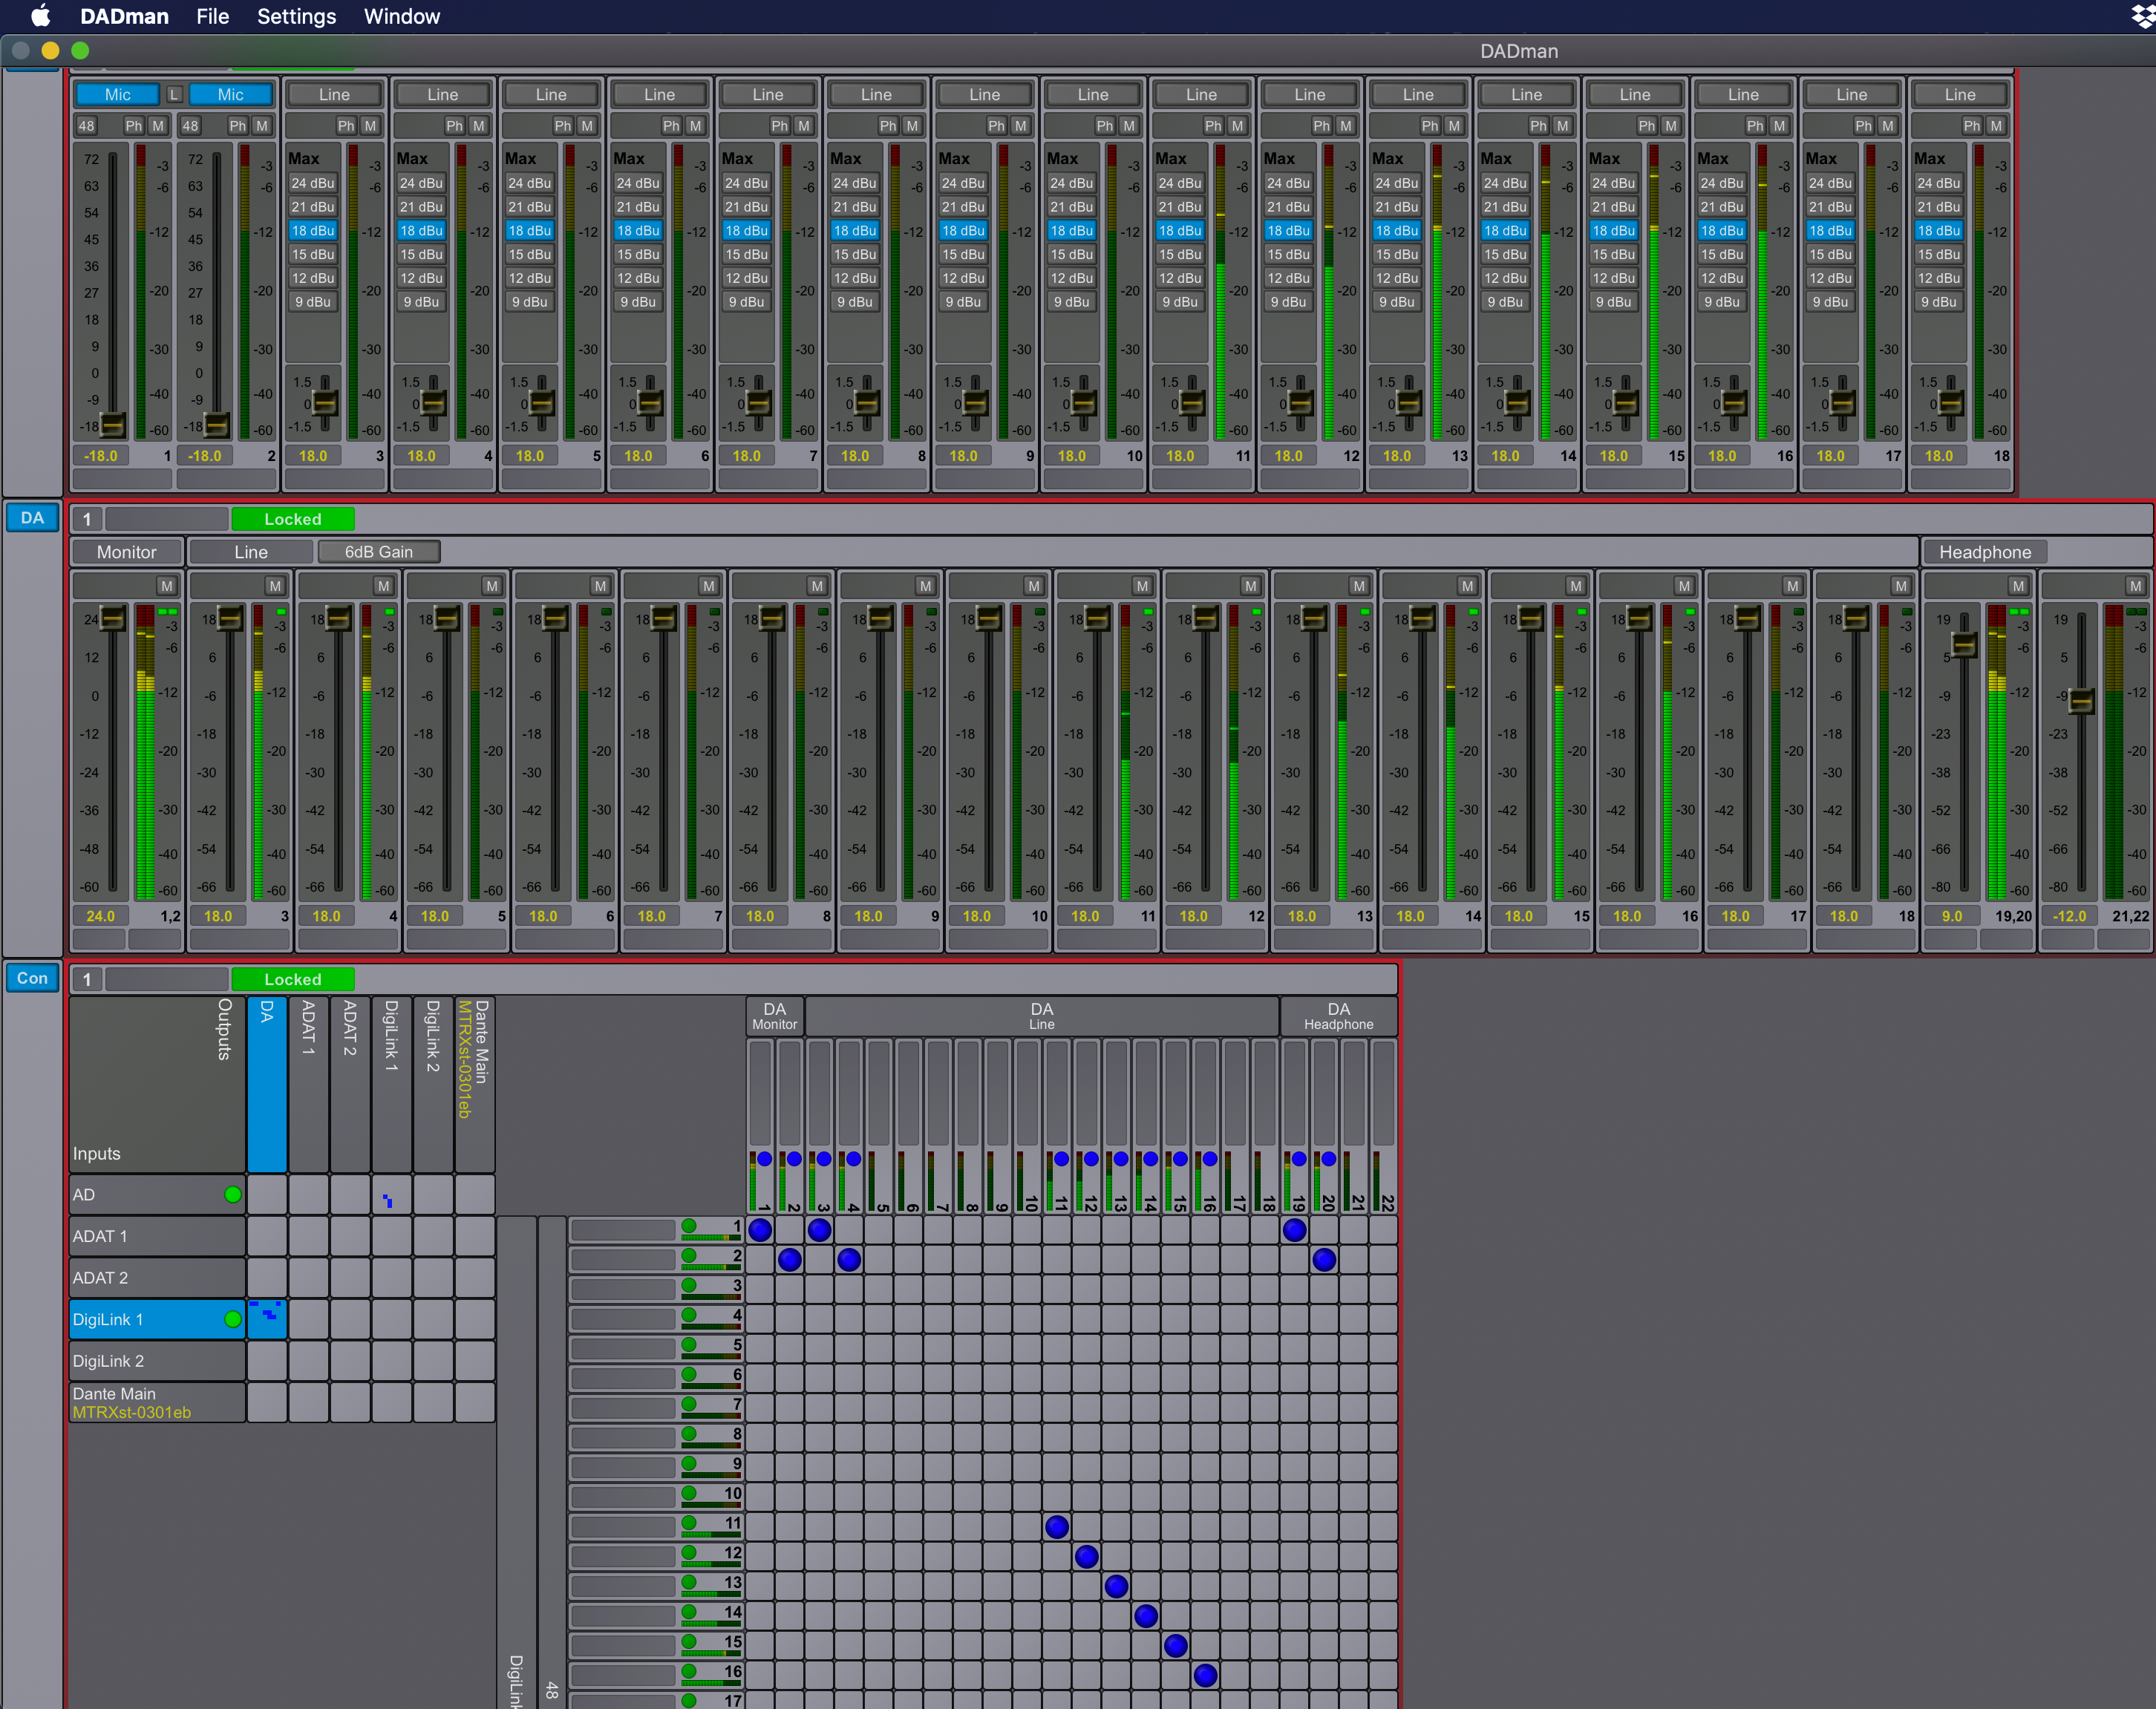Toggle phase Ph on AD channel 3
Screen dimensions: 2156x1709
346,126
